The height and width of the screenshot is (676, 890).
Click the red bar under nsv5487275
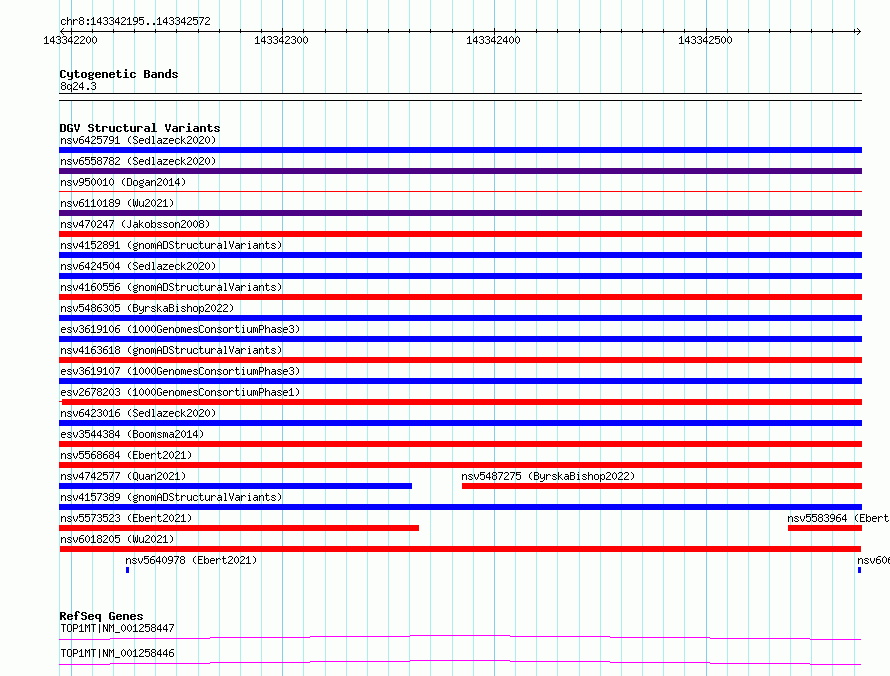pyautogui.click(x=662, y=486)
